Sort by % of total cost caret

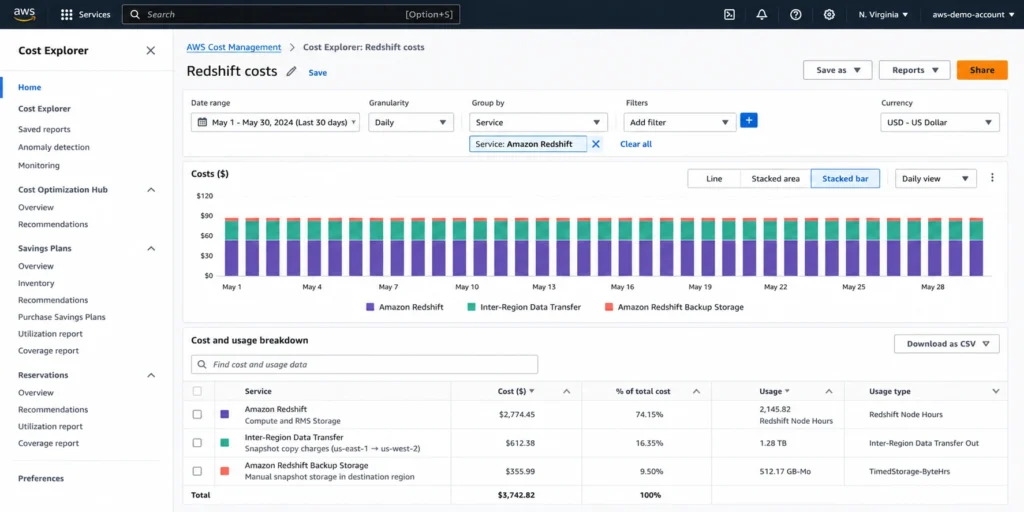tap(696, 391)
